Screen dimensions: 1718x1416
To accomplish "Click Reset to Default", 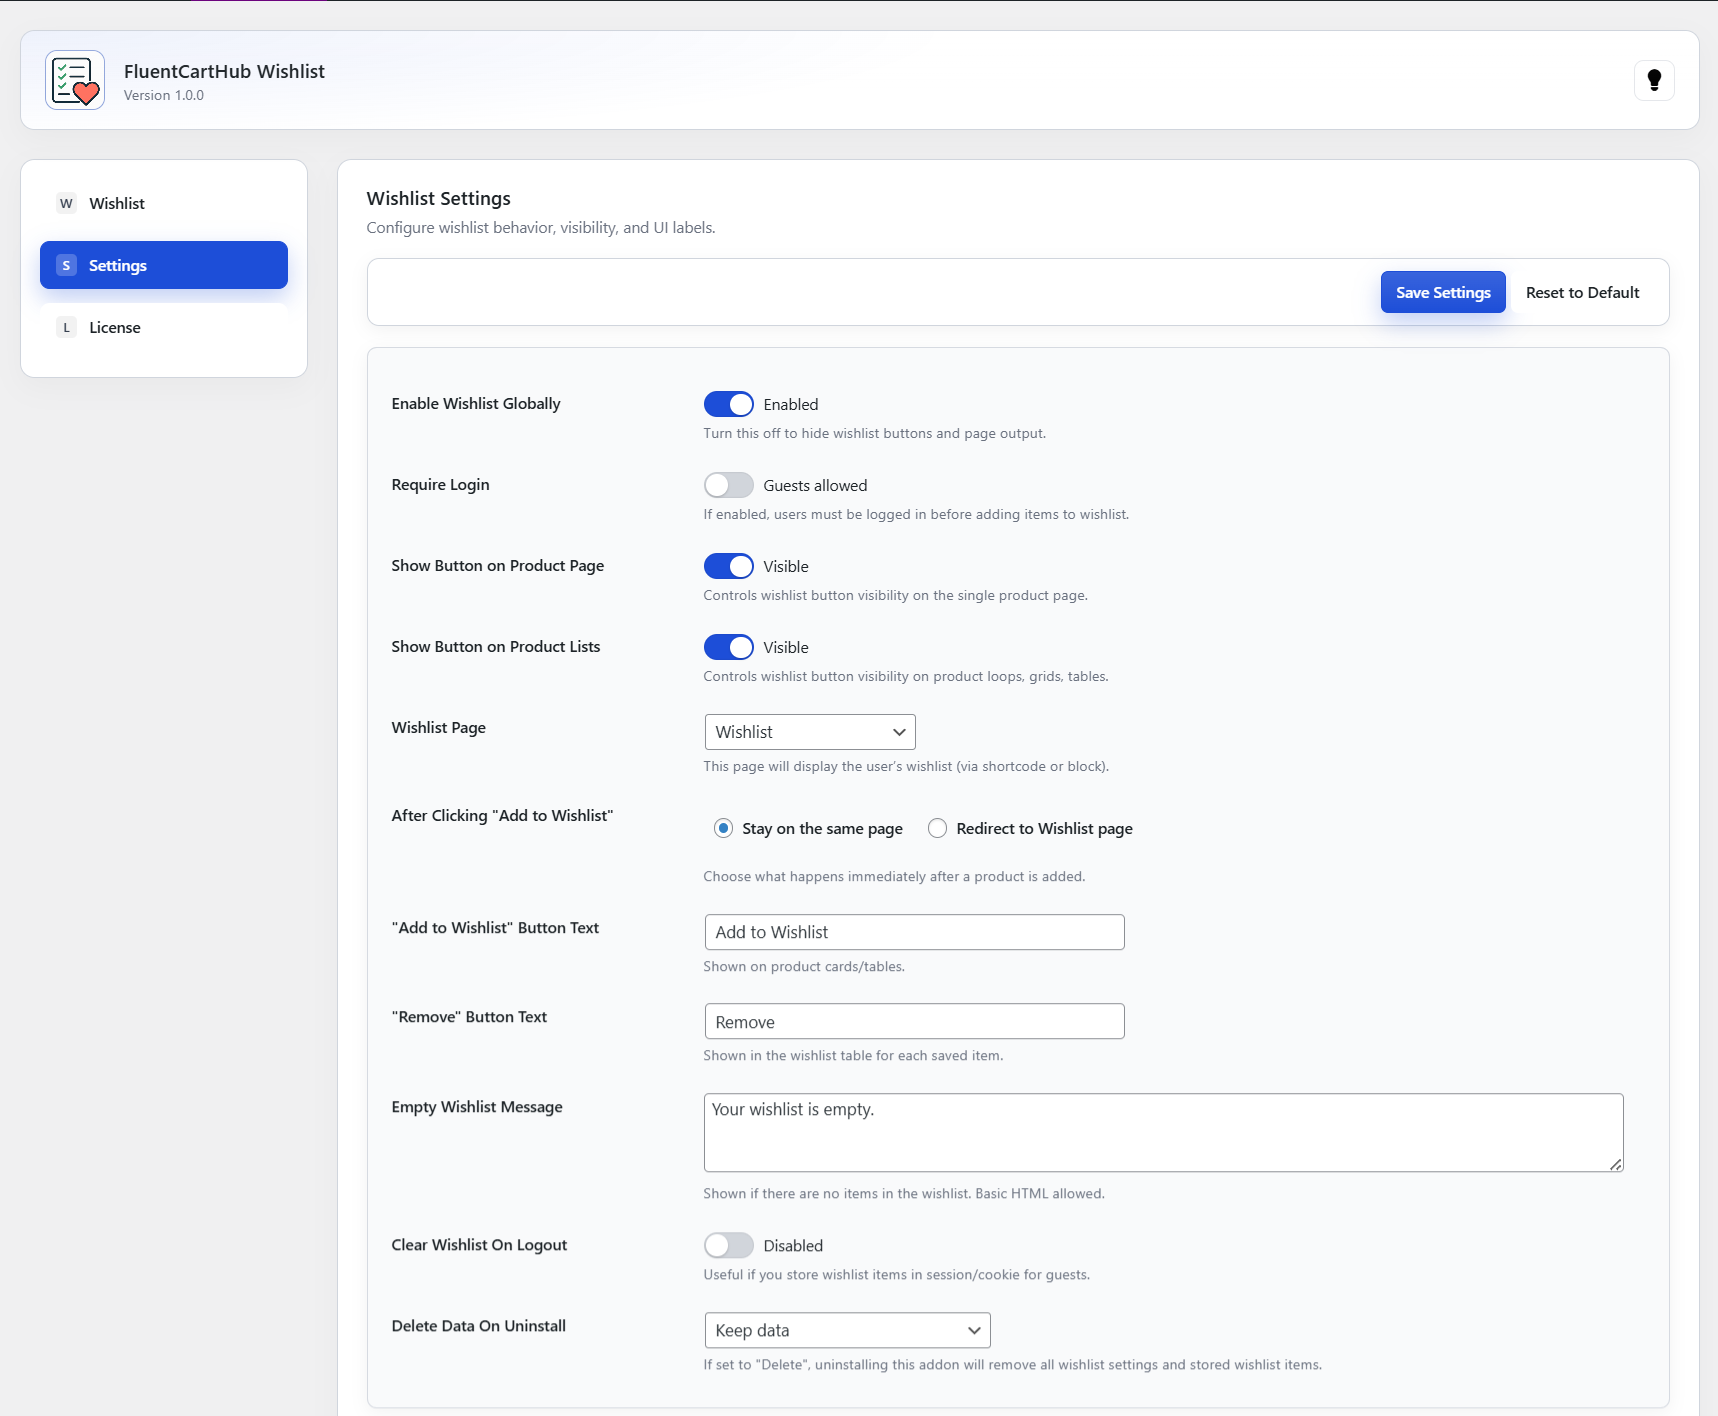I will tap(1582, 292).
